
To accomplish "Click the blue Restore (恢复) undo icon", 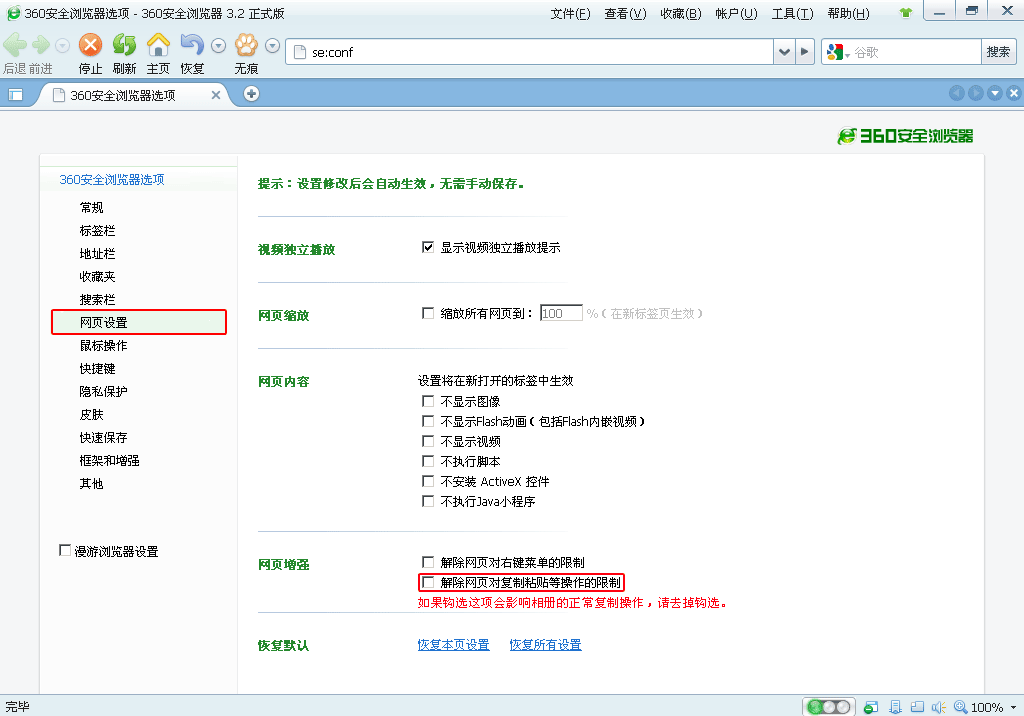I will click(x=192, y=45).
